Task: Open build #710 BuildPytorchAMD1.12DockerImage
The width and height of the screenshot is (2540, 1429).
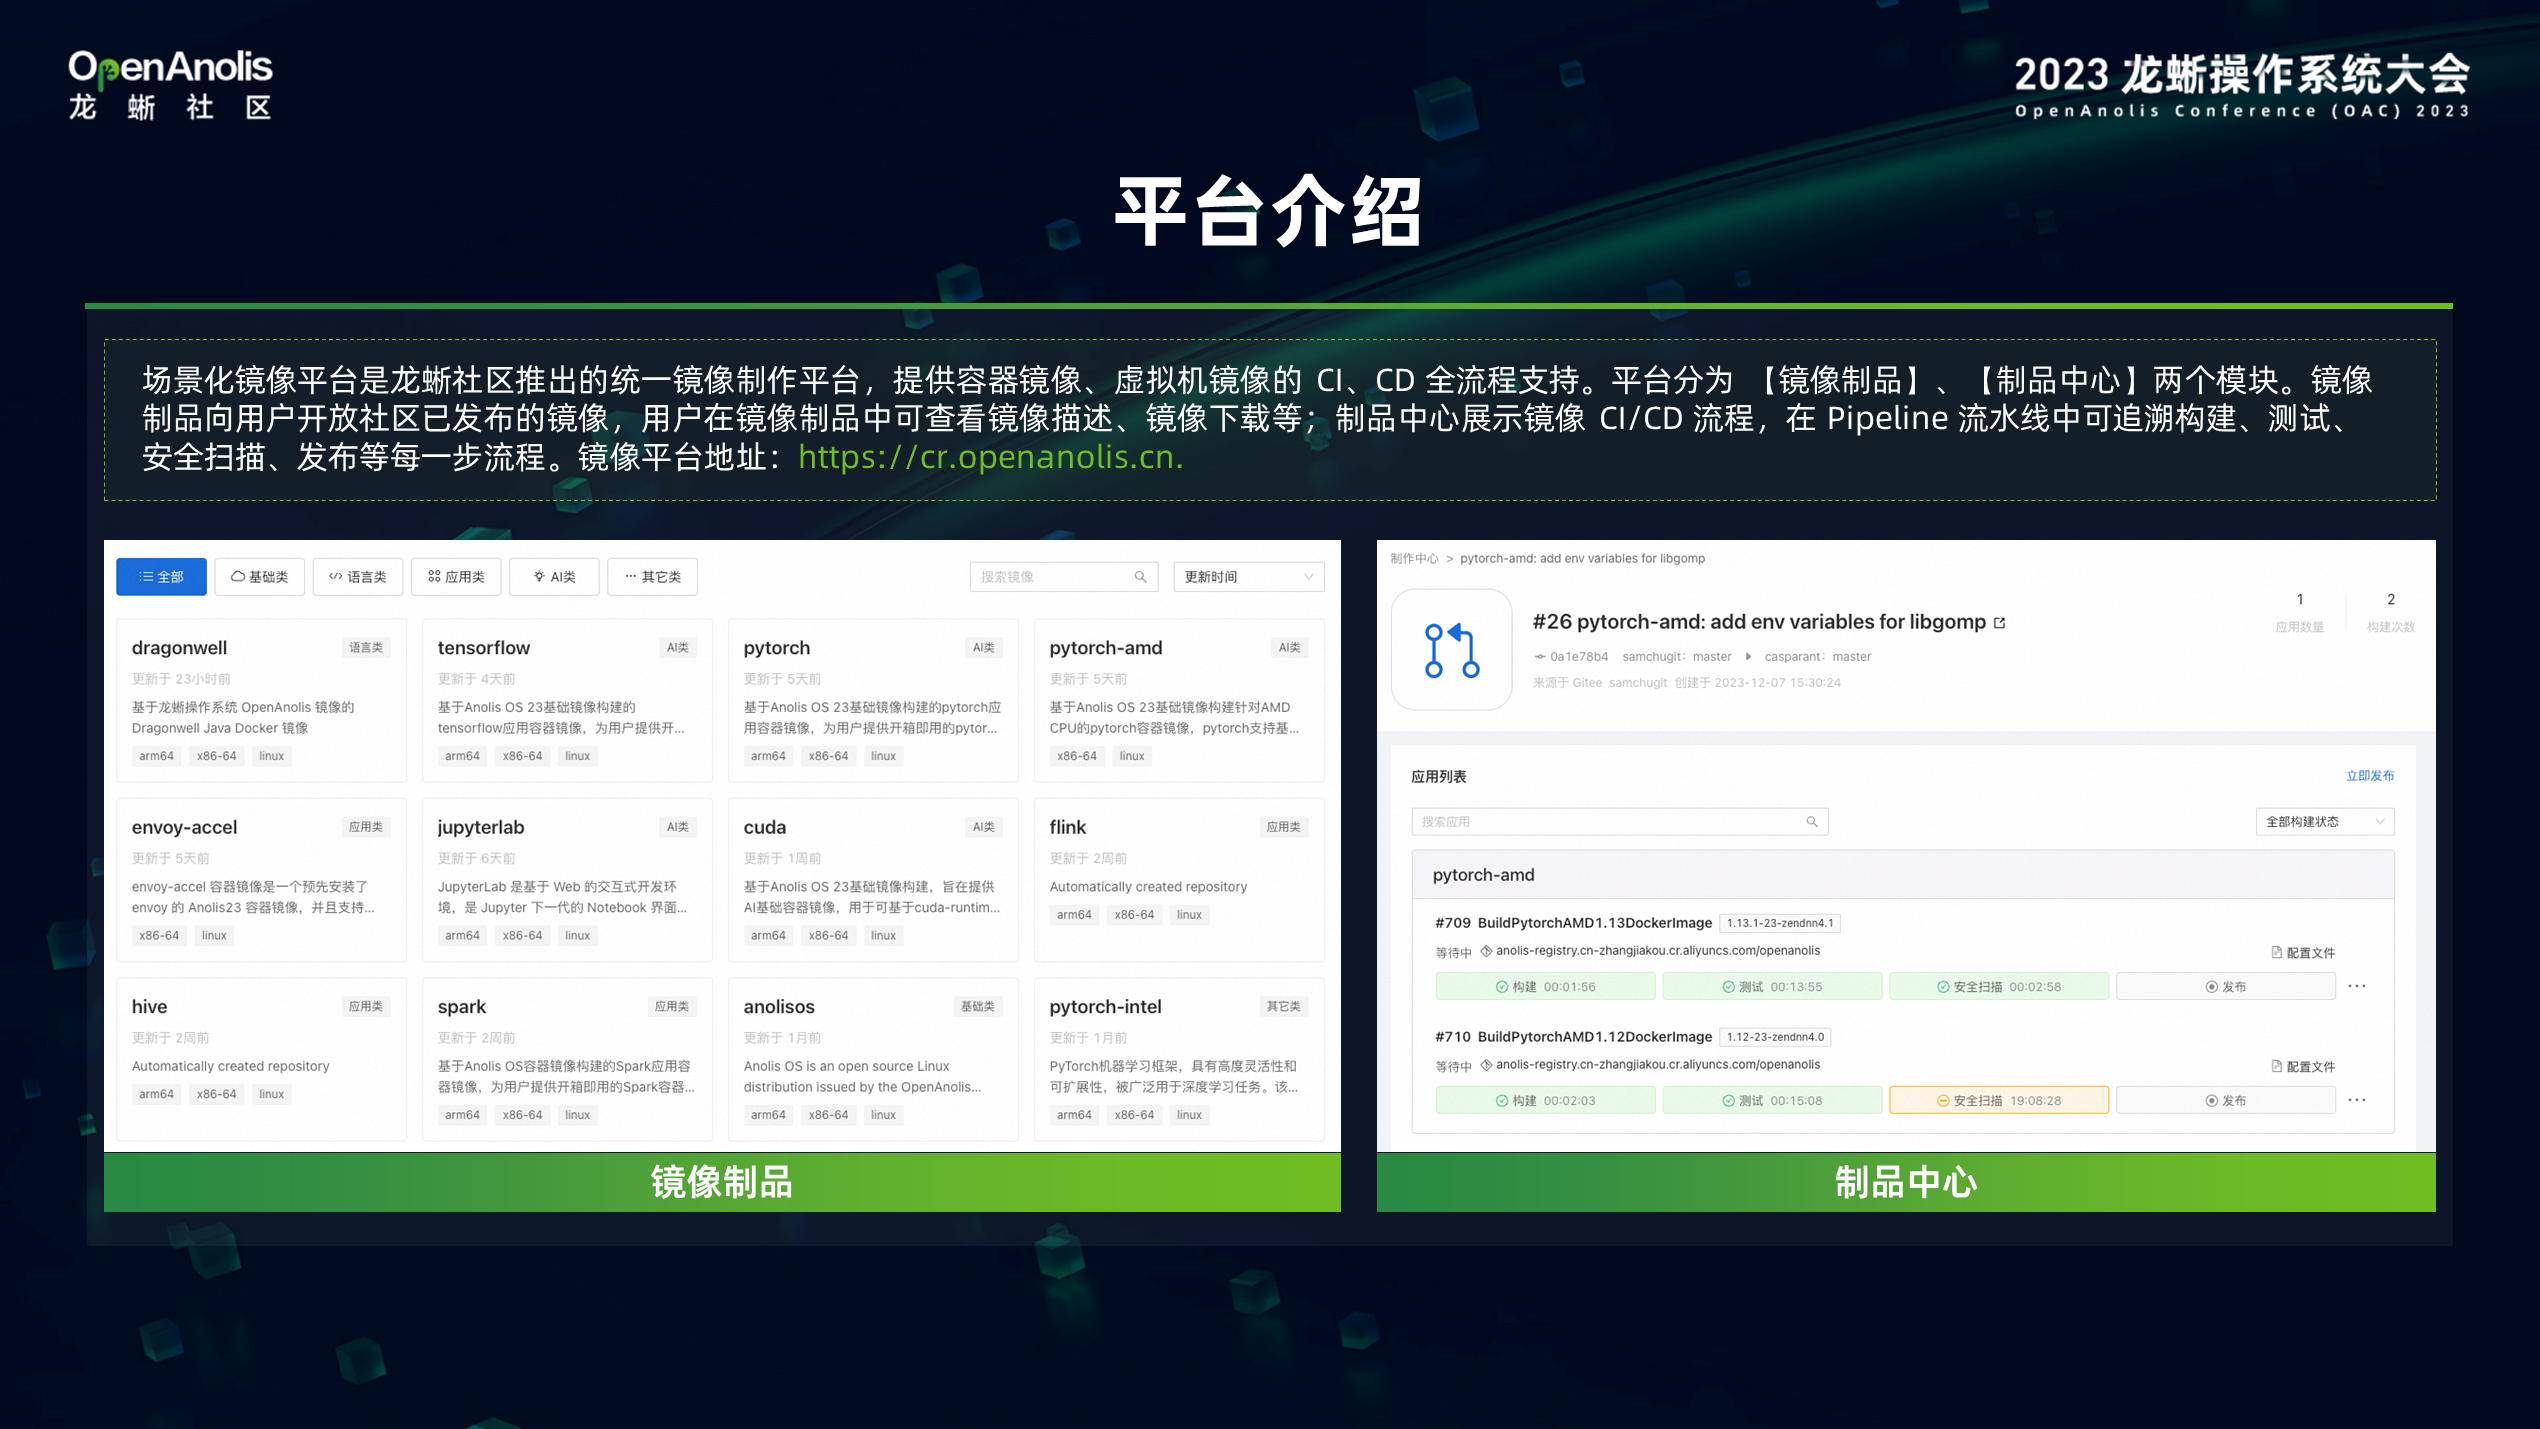Action: 1573,1037
